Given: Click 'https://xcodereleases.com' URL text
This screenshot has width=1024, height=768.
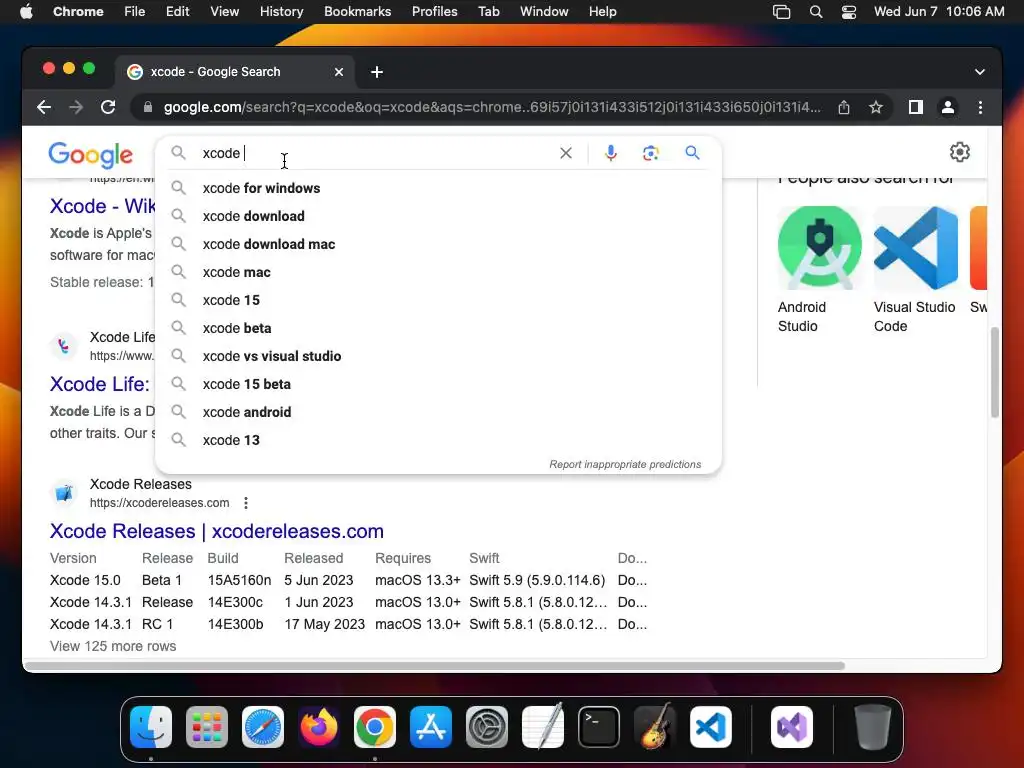Looking at the screenshot, I should 159,503.
